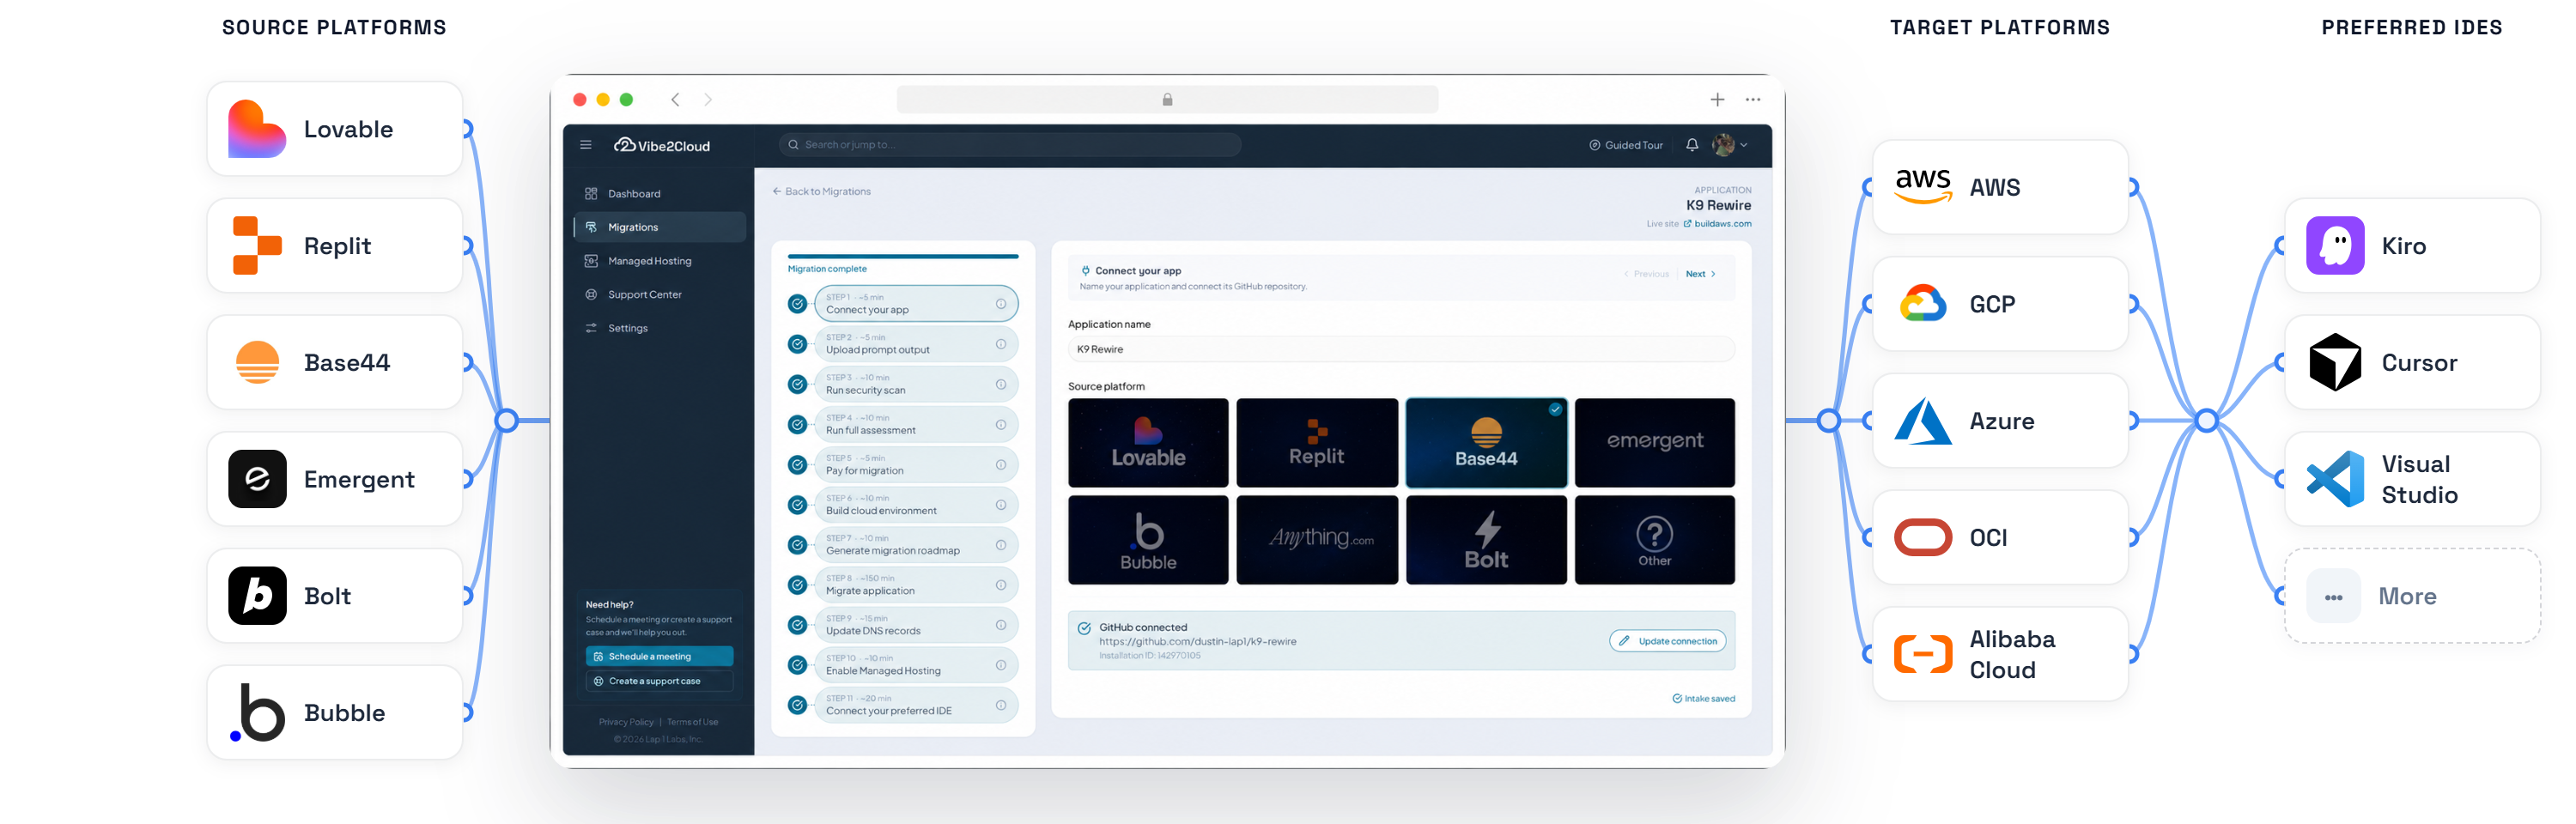Select the Other source platform tile

1655,540
